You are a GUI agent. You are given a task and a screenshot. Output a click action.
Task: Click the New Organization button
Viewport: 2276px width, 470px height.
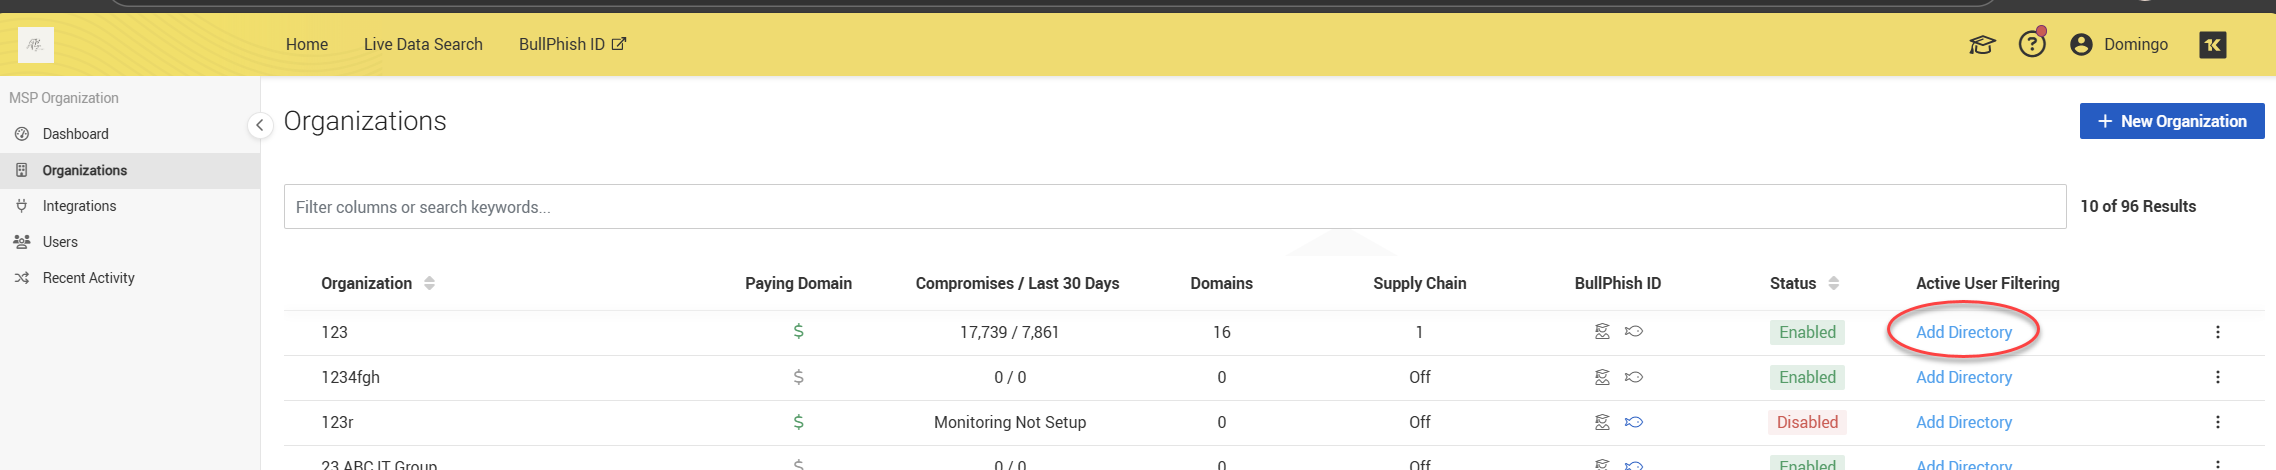click(x=2171, y=121)
